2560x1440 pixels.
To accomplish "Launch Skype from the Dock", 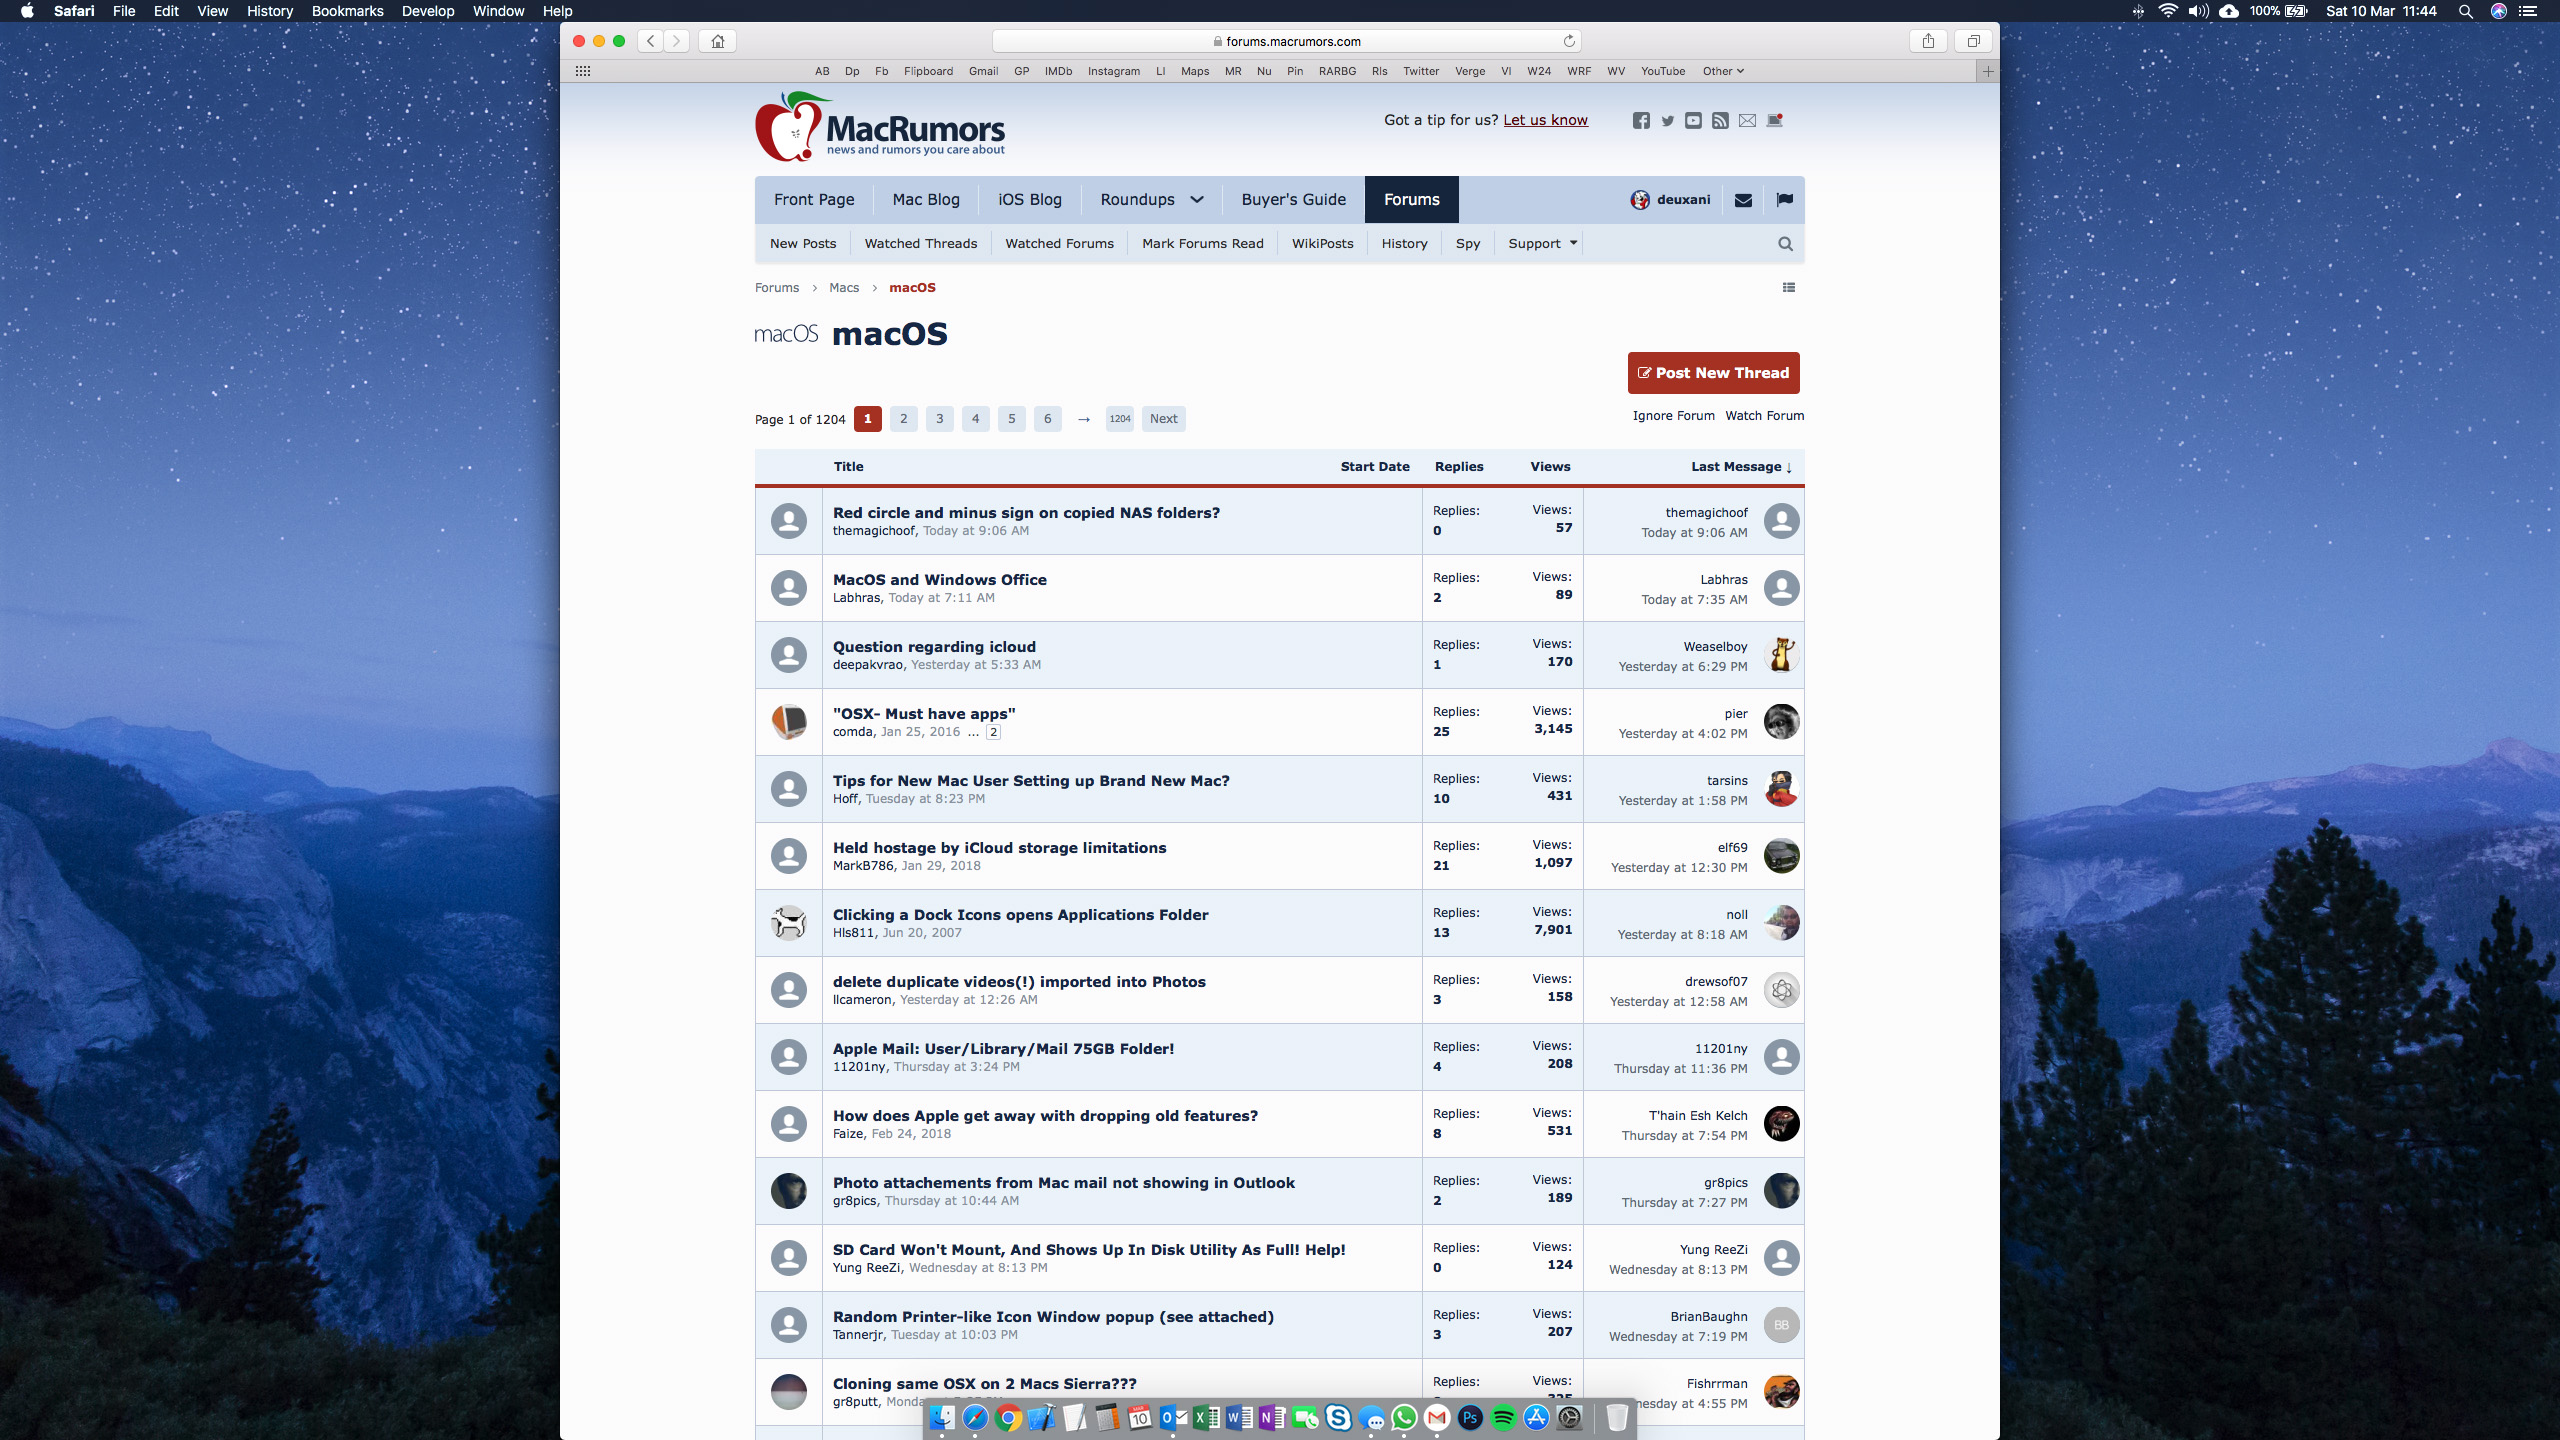I will pos(1338,1417).
